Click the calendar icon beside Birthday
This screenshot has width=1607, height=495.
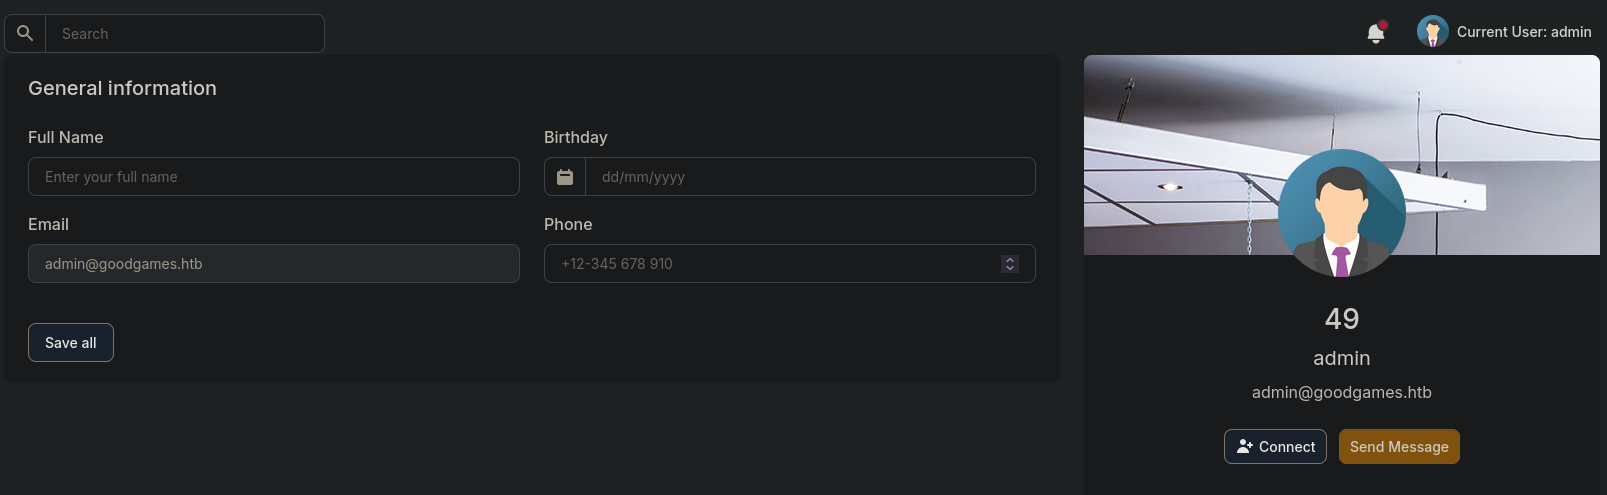click(x=565, y=177)
